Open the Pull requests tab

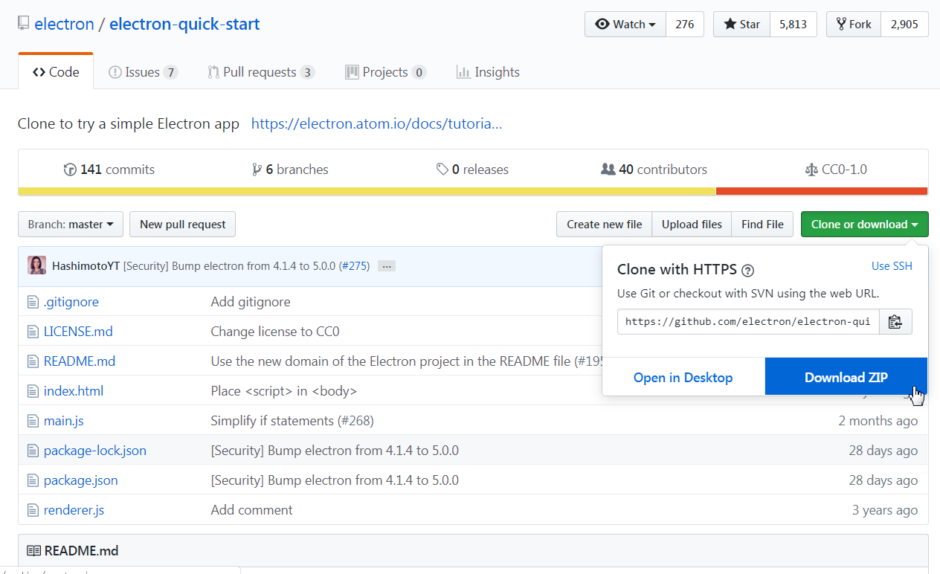click(260, 72)
